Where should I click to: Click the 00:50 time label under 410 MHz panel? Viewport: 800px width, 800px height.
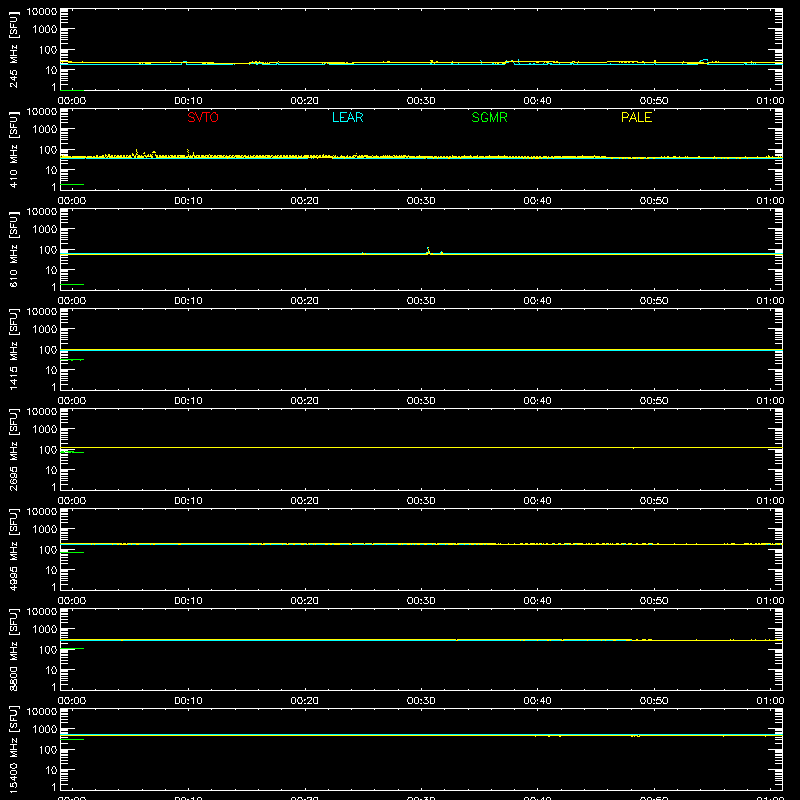click(x=654, y=201)
